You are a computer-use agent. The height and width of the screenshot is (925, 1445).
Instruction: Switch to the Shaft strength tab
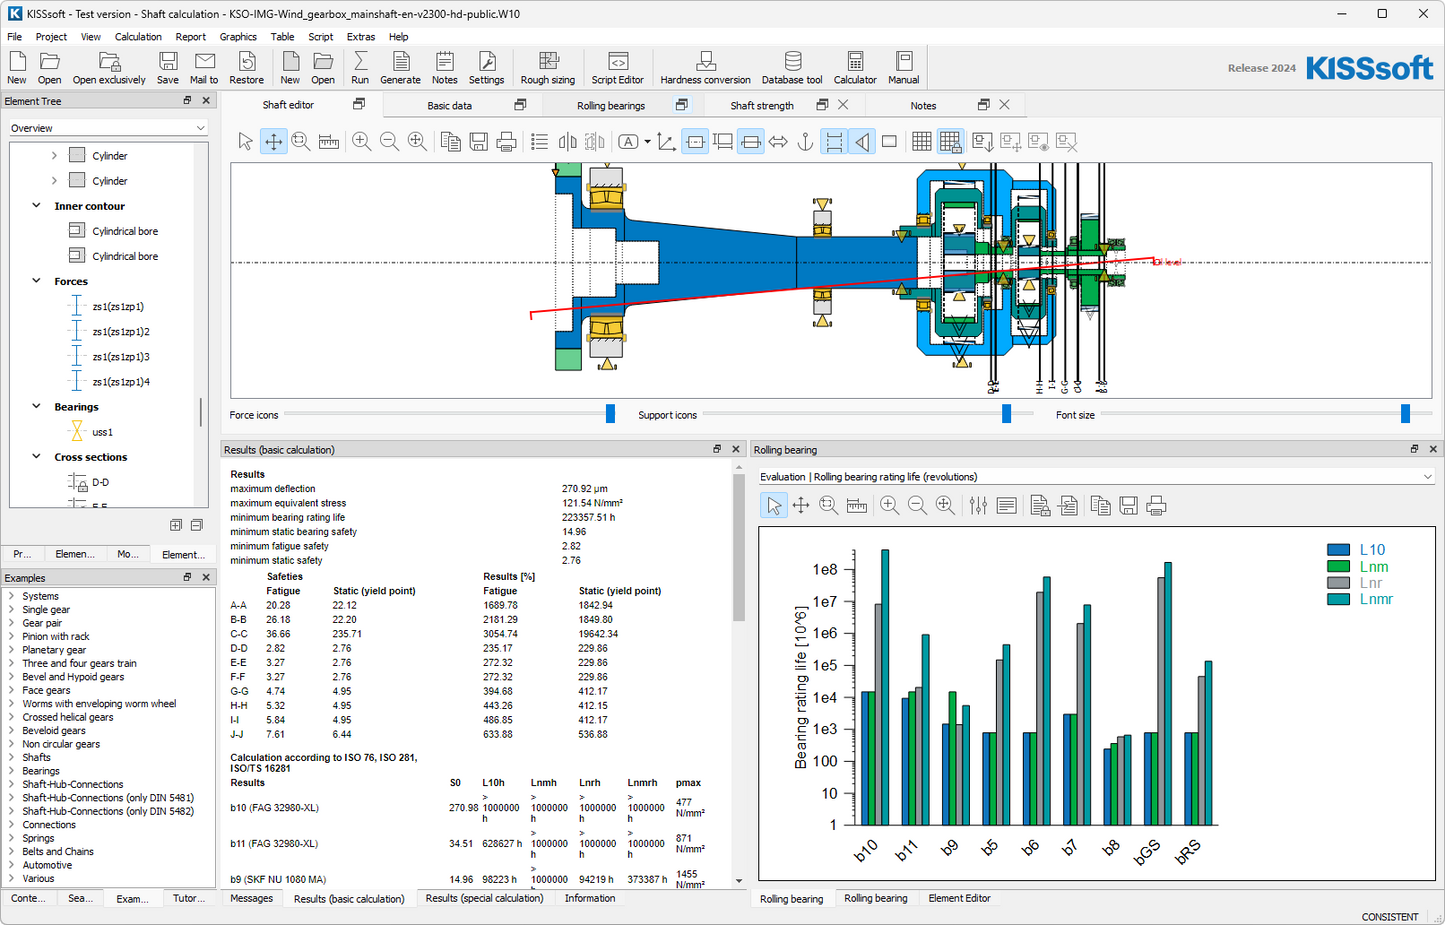point(761,105)
